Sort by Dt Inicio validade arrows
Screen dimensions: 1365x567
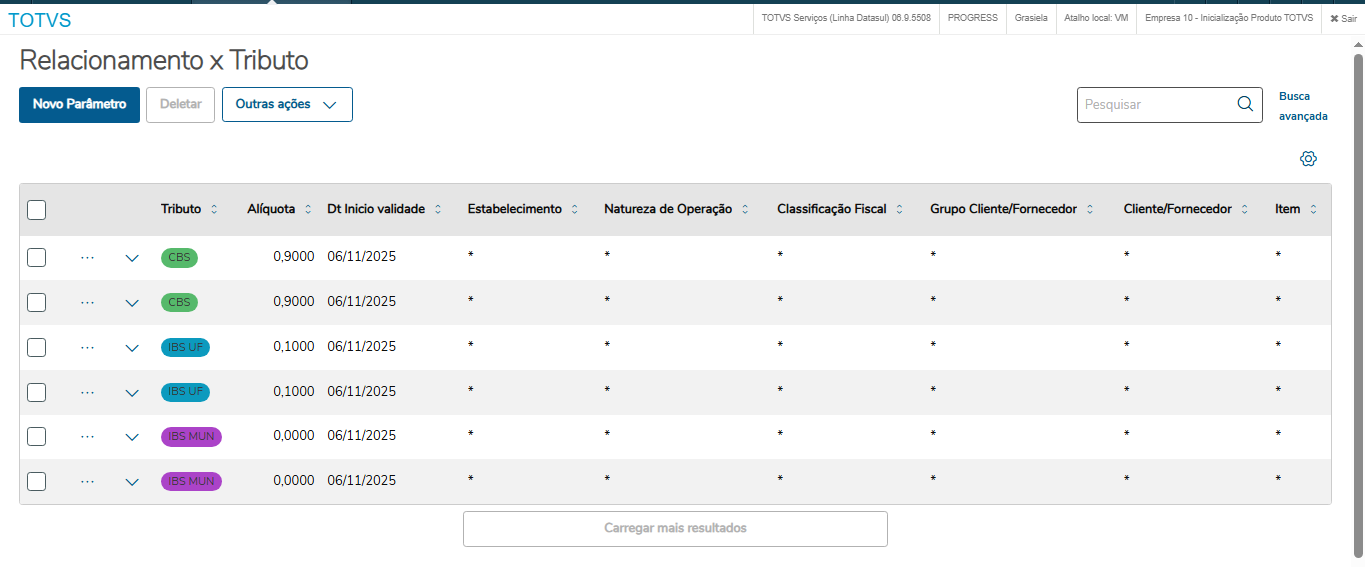[x=438, y=209]
